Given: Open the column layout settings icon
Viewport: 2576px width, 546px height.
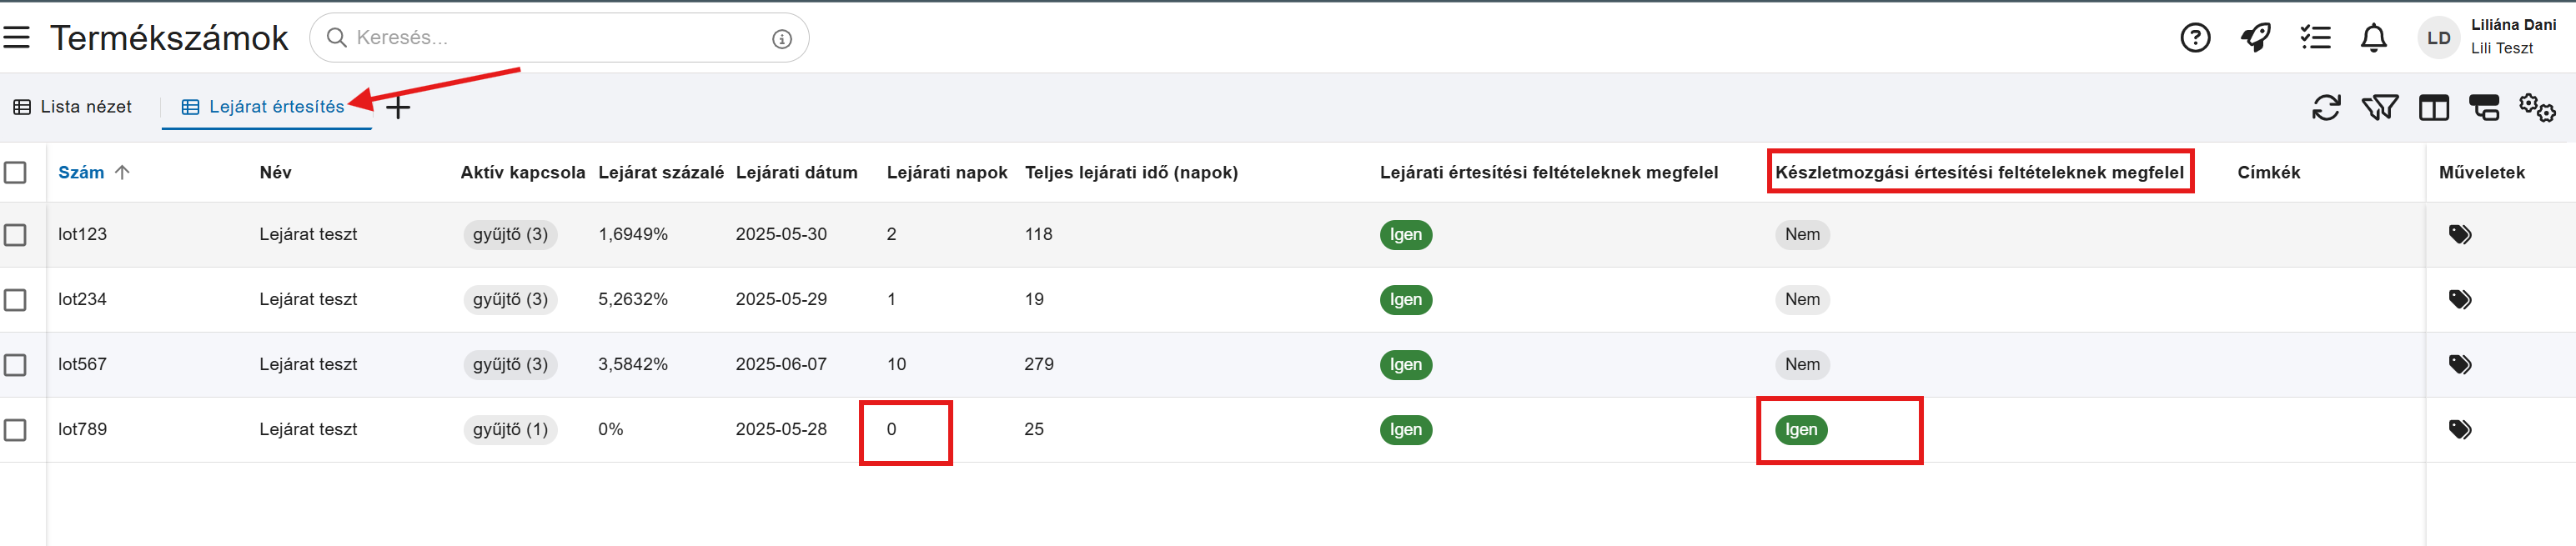Looking at the screenshot, I should [x=2433, y=107].
